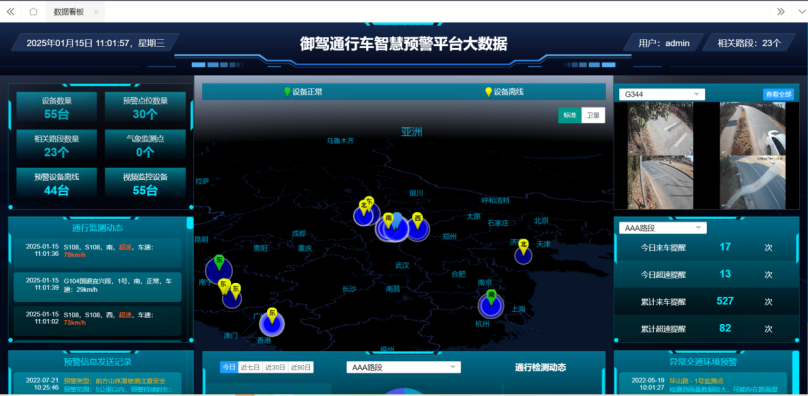This screenshot has height=396, width=808.
Task: Switch map to 标准 view
Action: click(x=569, y=116)
